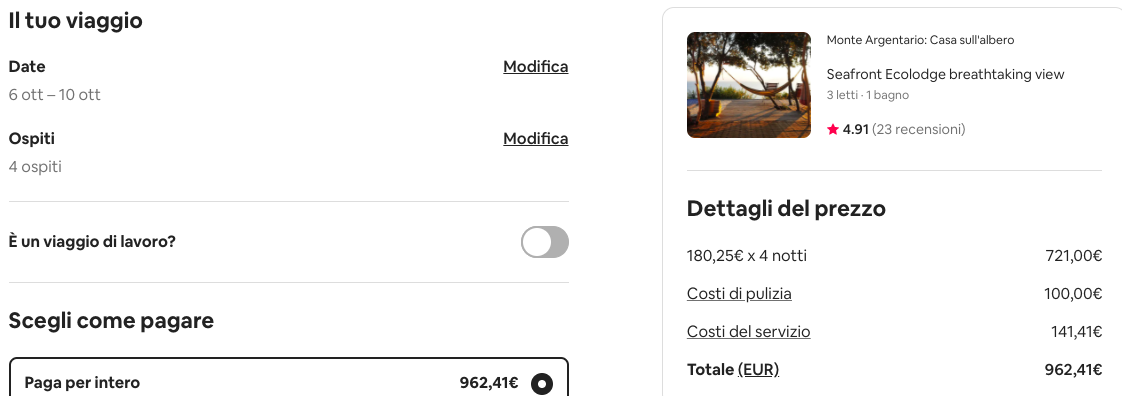Click the 180,25€ x 4 notti line

(x=747, y=256)
